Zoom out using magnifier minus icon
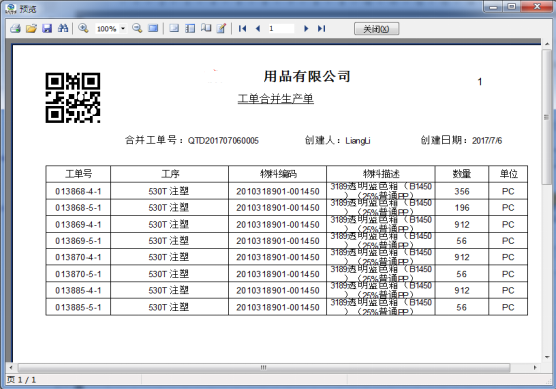Screen dimensions: 556x389 (137, 28)
